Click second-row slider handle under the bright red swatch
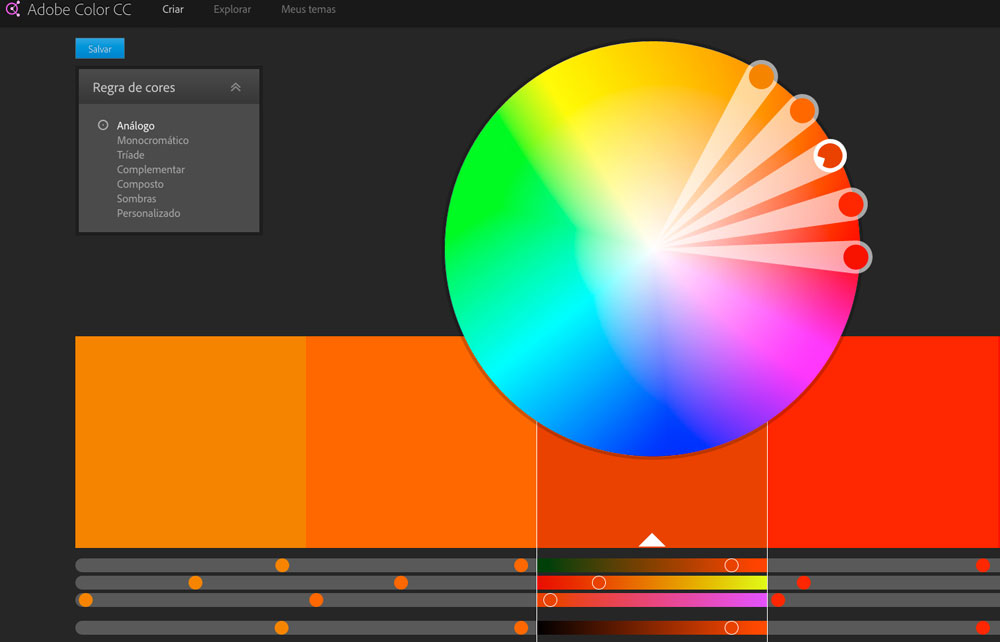Screen dimensions: 1000x642 804,583
